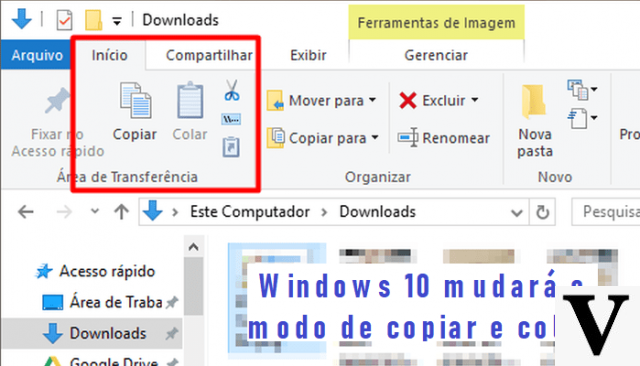This screenshot has width=640, height=366.
Task: Click the copy path icon
Action: tap(231, 119)
